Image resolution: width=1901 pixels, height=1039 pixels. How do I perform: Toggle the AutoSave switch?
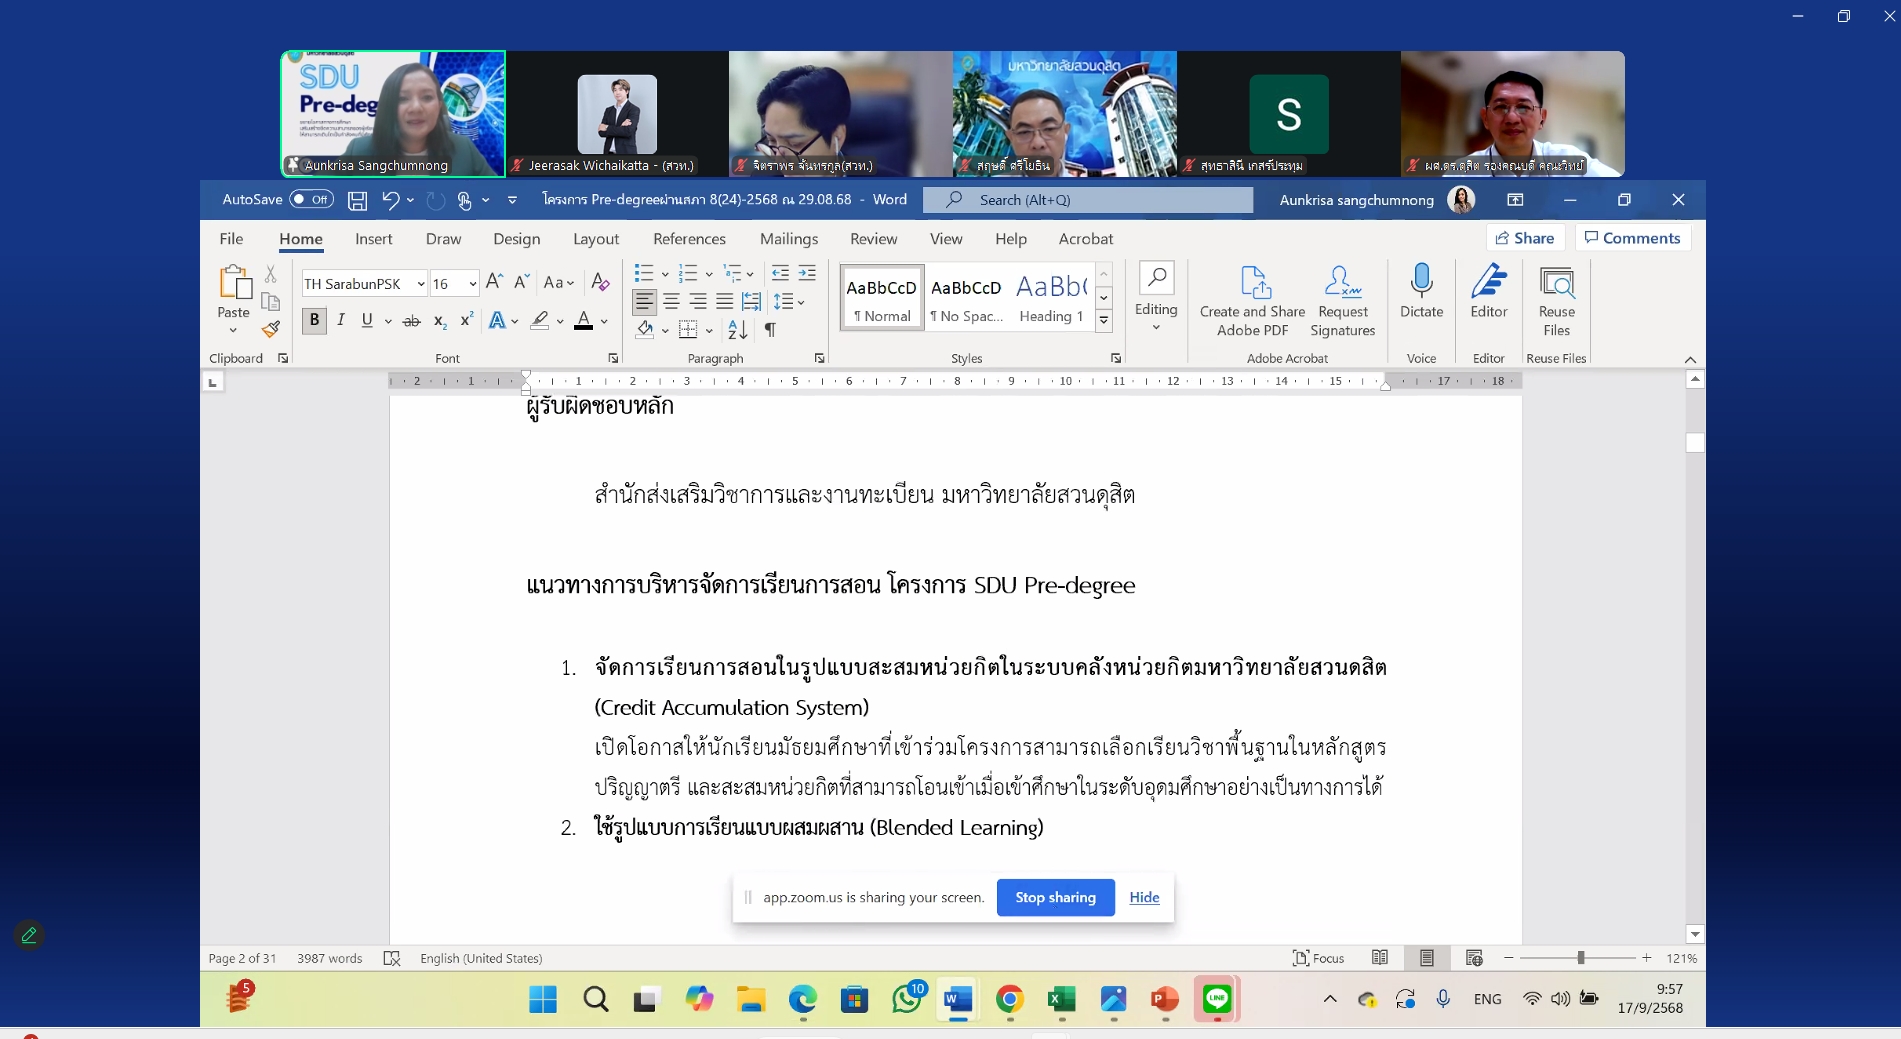tap(312, 200)
